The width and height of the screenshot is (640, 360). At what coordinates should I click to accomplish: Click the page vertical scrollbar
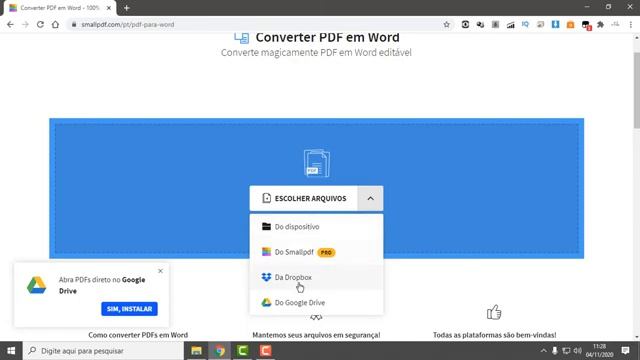tap(636, 91)
